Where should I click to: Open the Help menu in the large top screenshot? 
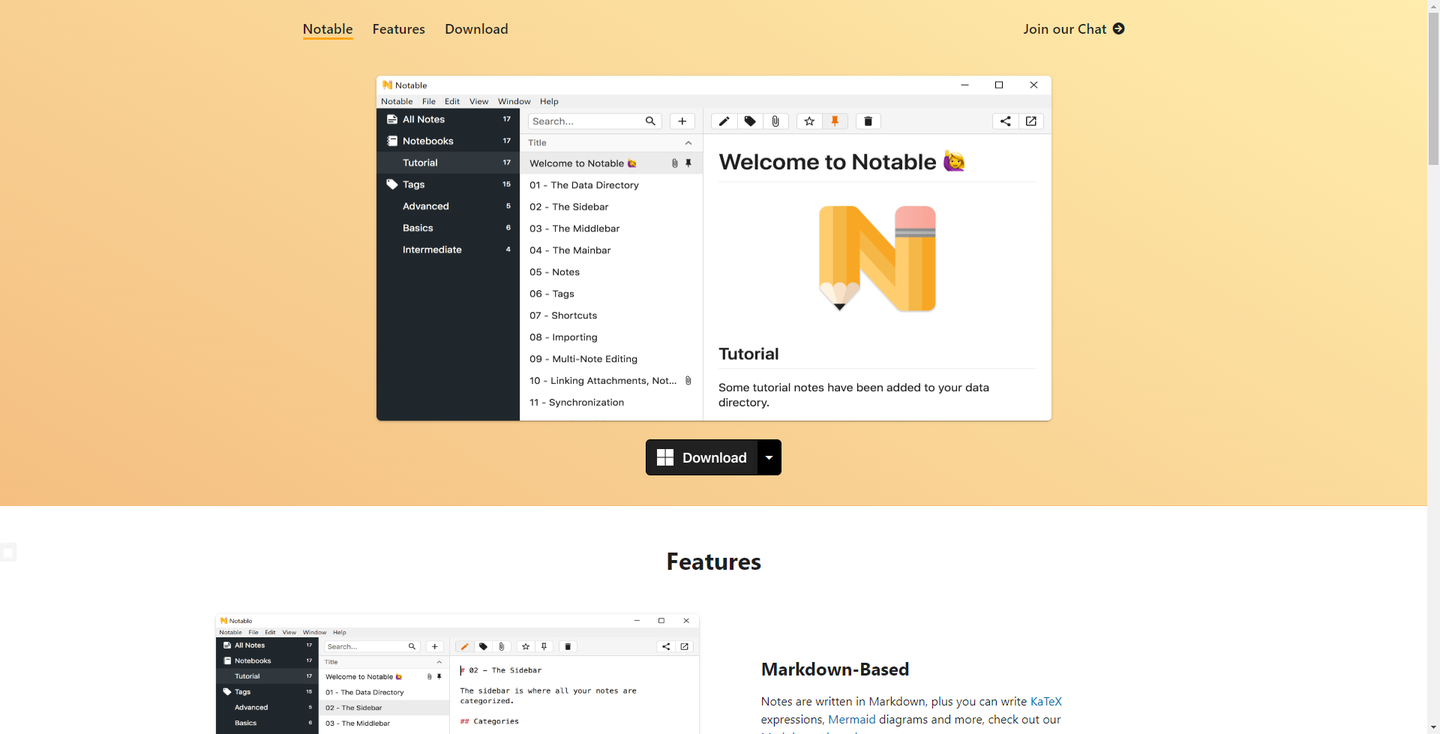click(x=549, y=101)
